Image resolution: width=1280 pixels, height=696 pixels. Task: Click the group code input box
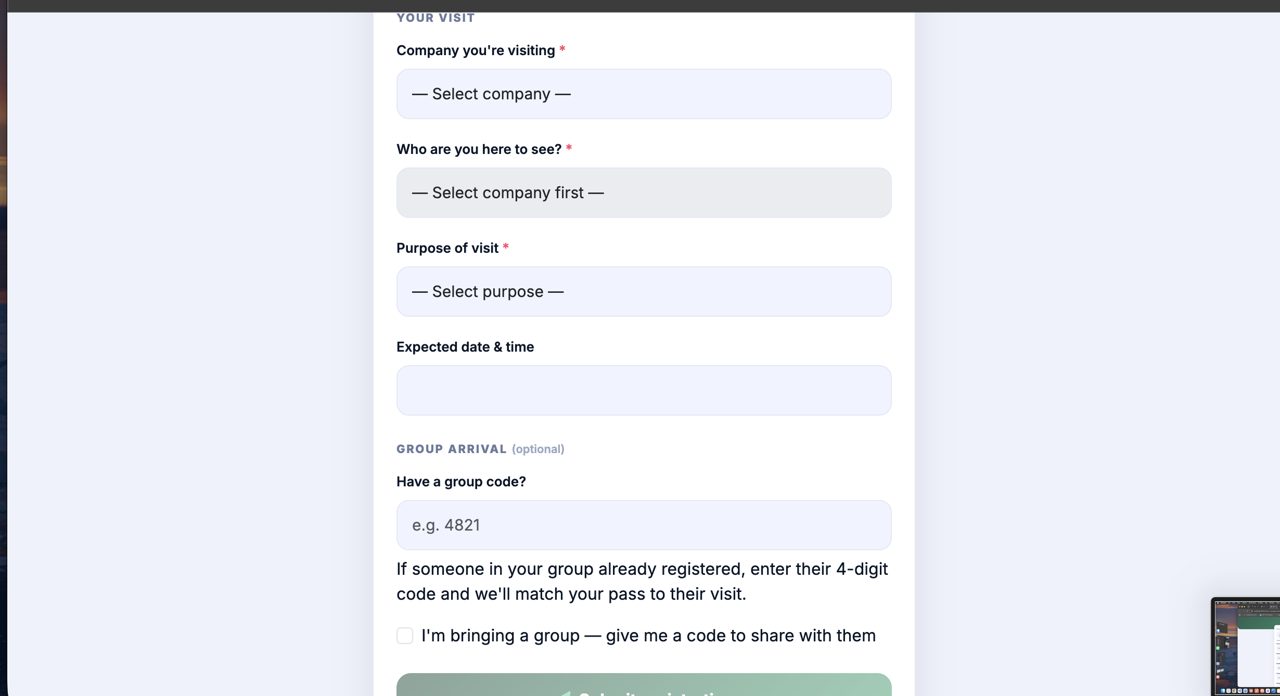click(643, 525)
